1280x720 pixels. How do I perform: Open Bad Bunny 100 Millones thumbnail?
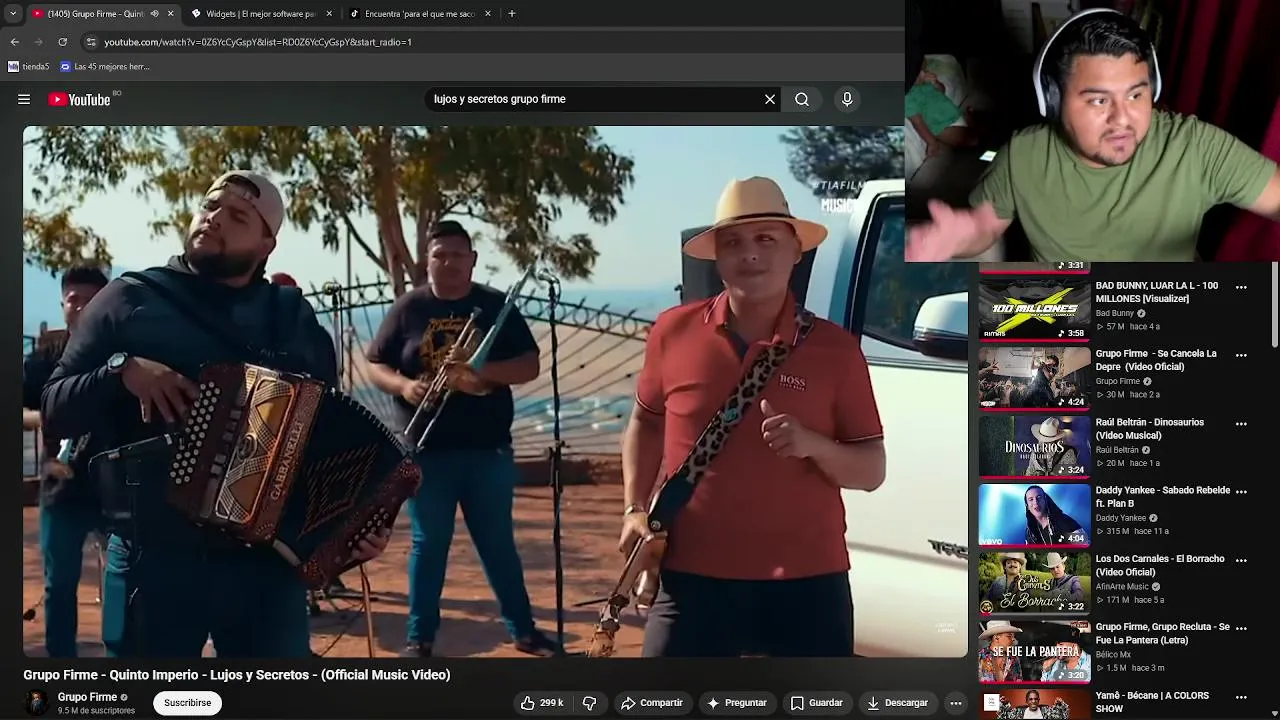tap(1034, 309)
